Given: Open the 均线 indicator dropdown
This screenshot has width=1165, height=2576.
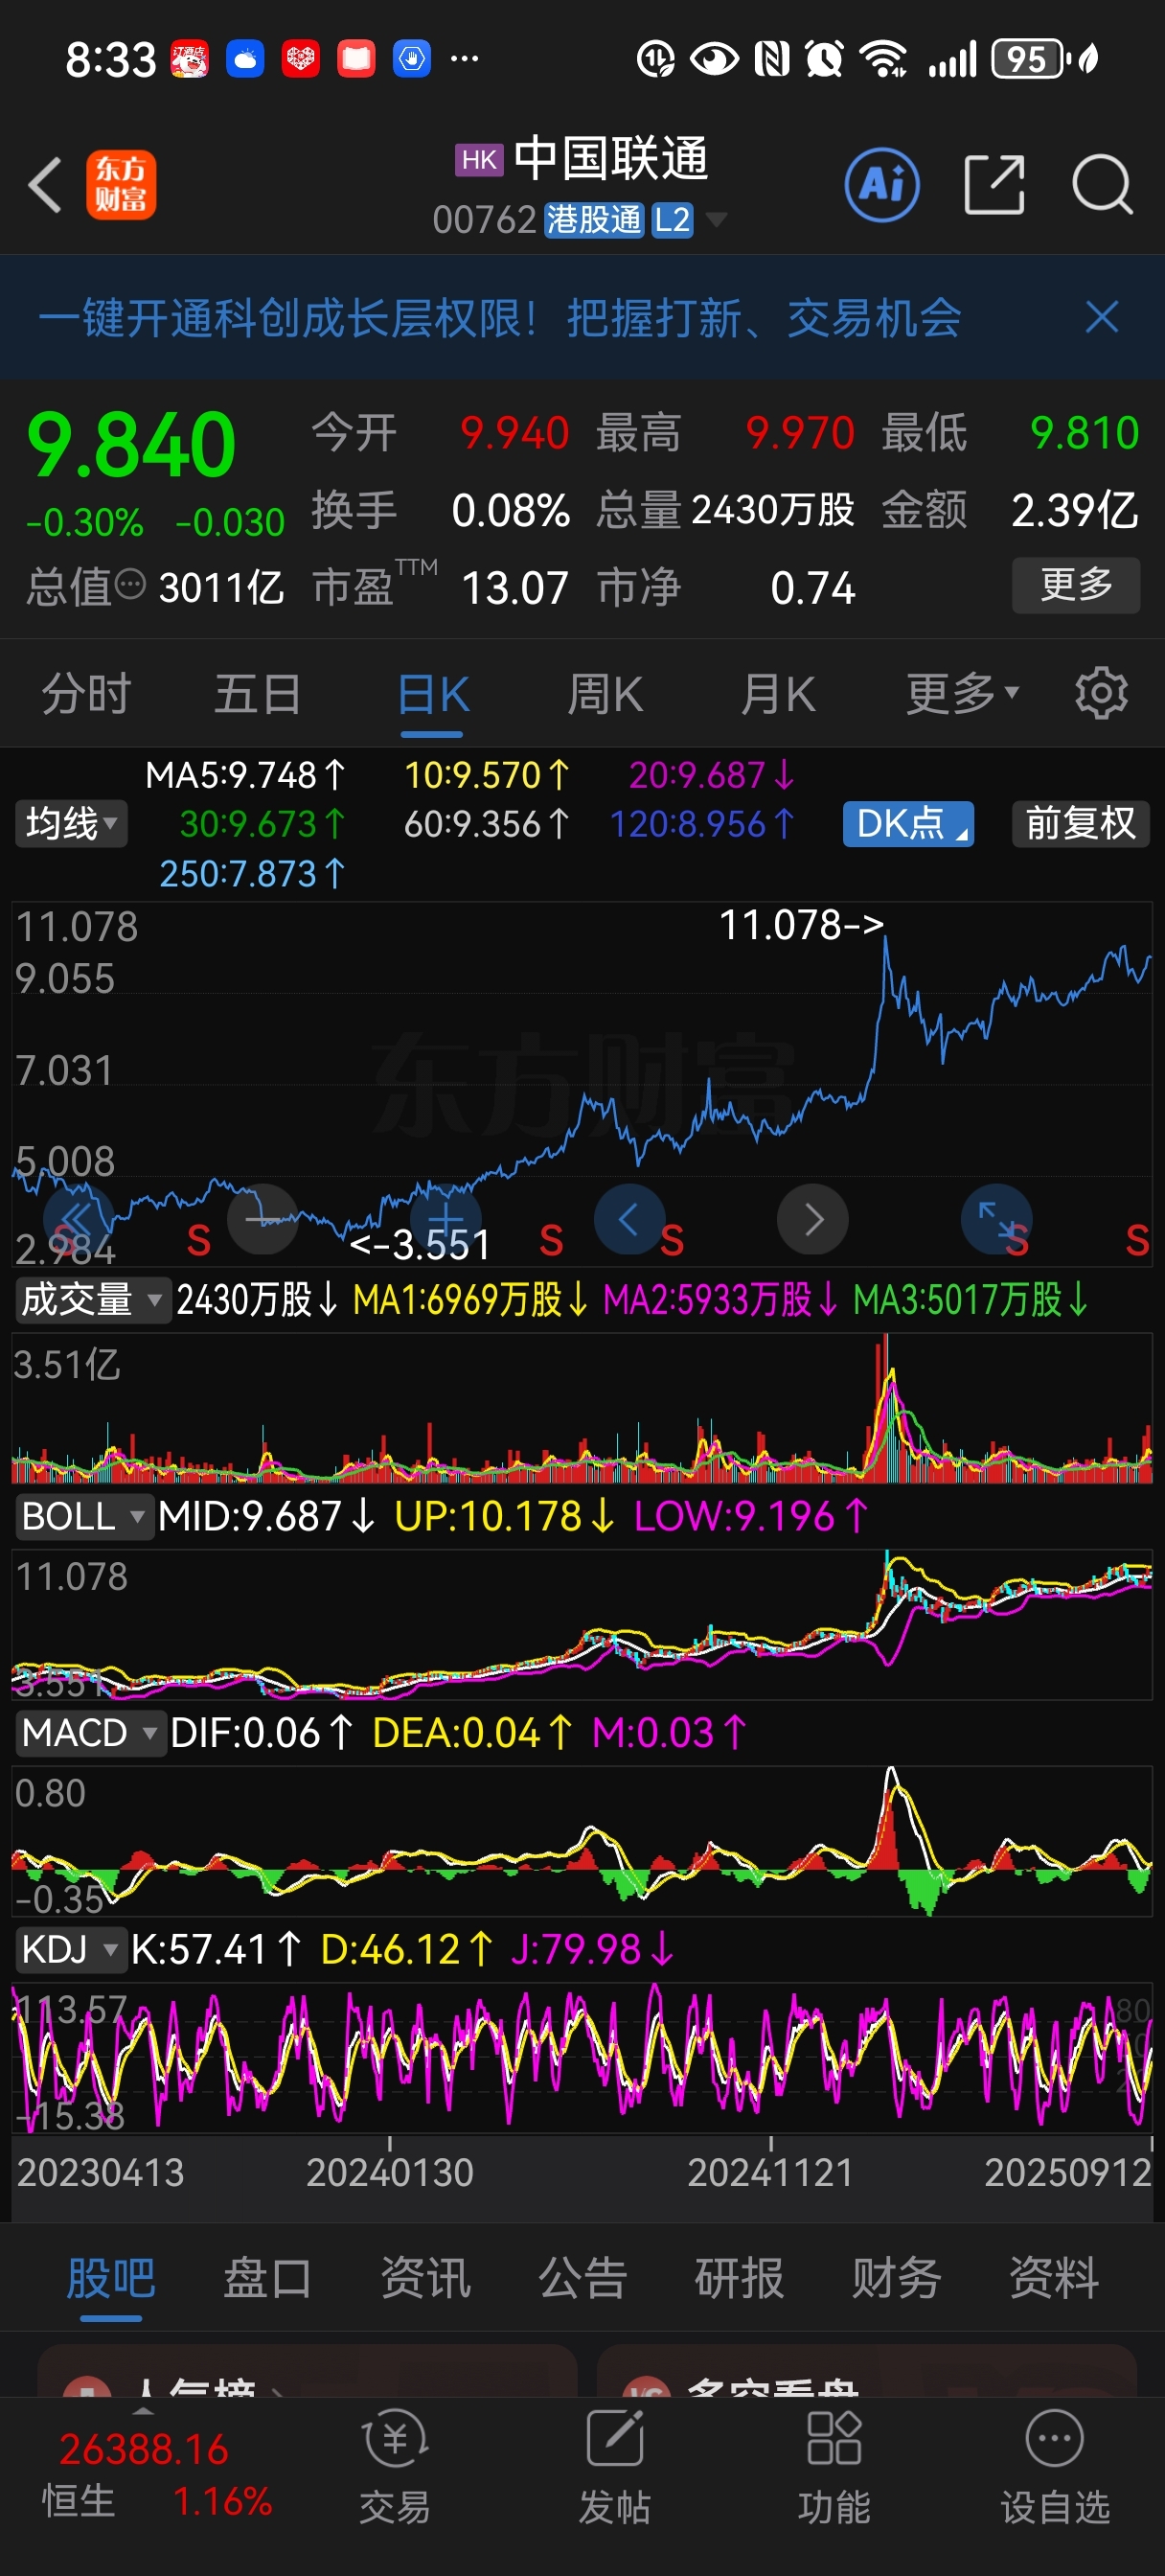Looking at the screenshot, I should [71, 824].
